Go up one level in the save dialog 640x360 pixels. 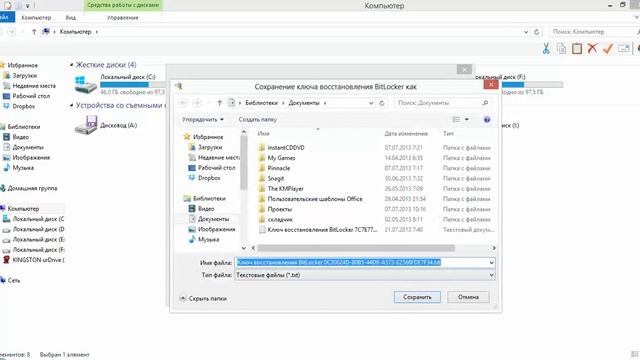point(220,103)
